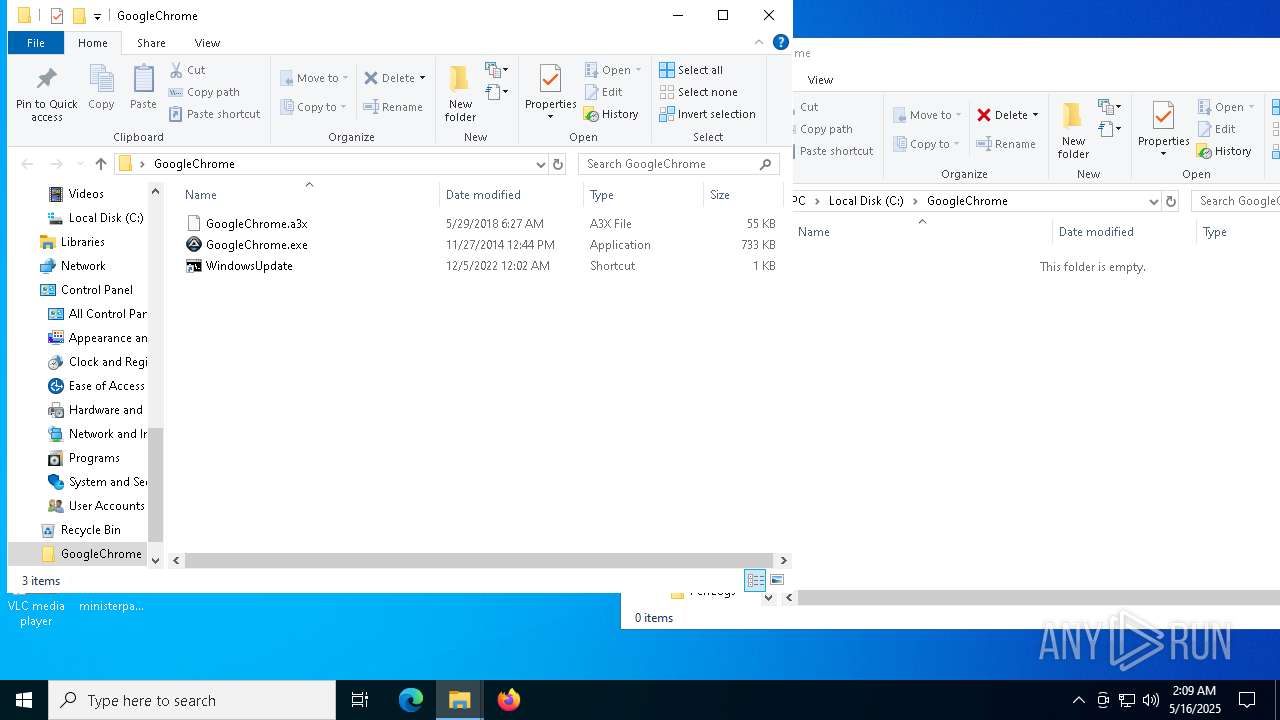
Task: Click Copy path in front window
Action: [x=204, y=92]
